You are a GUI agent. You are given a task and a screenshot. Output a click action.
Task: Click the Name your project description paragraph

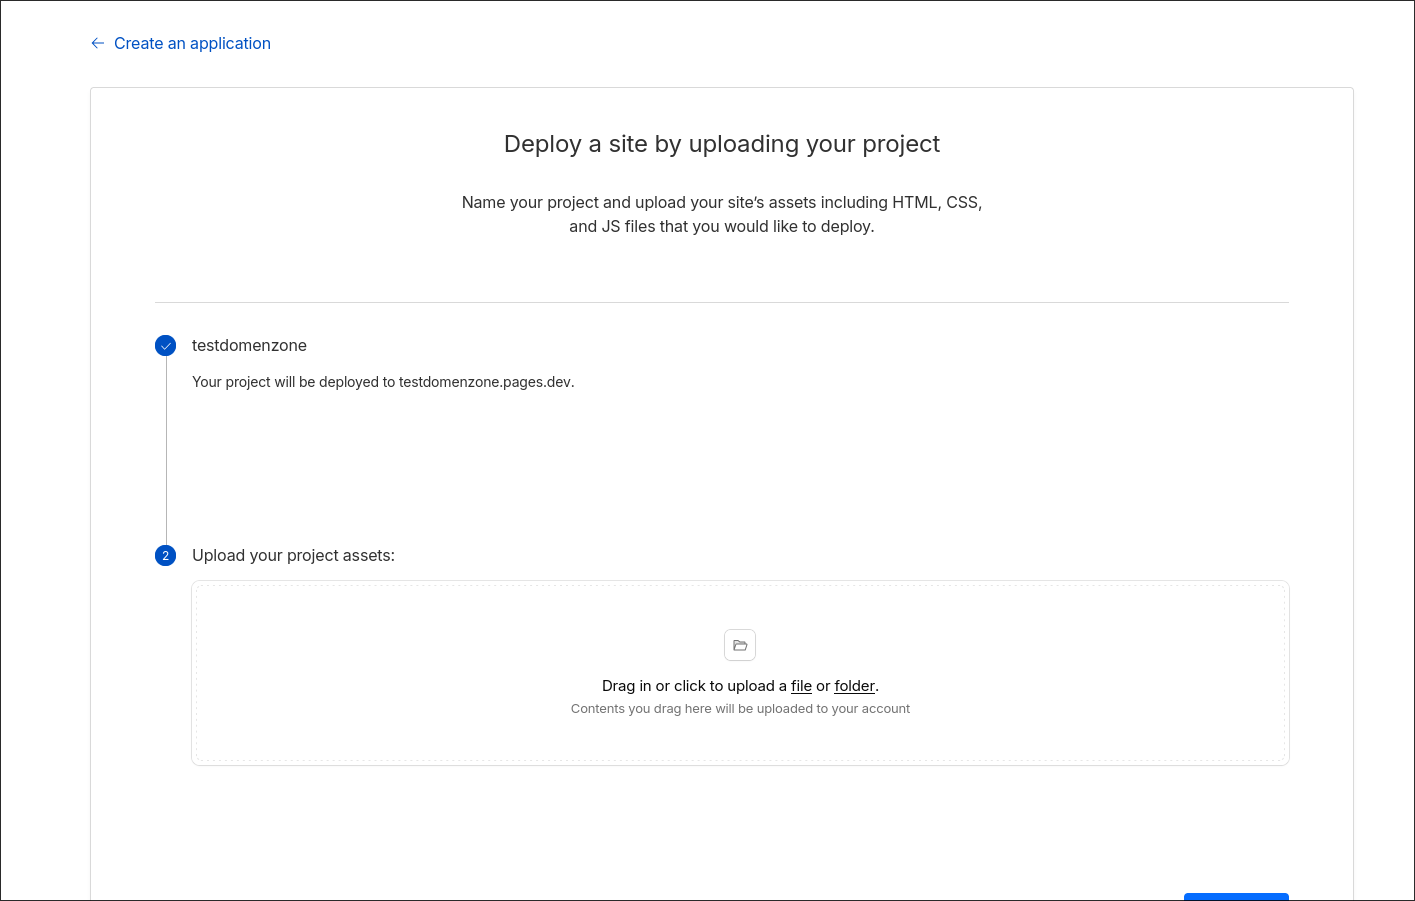tap(721, 214)
